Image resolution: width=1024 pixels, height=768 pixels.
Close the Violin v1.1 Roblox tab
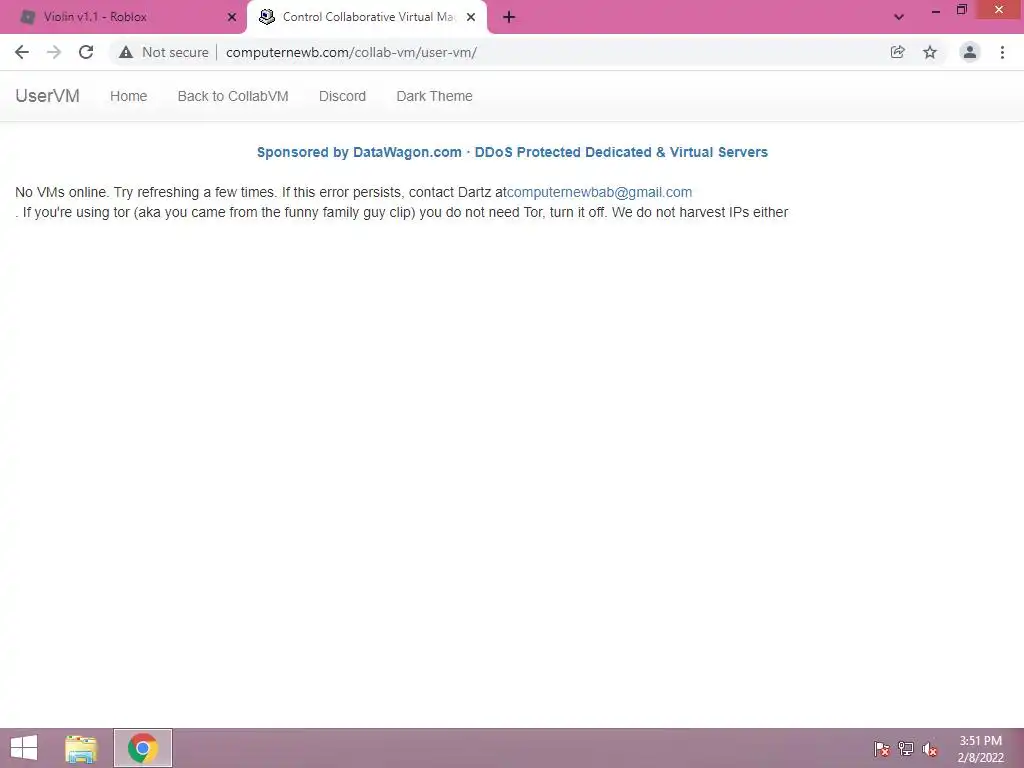232,17
